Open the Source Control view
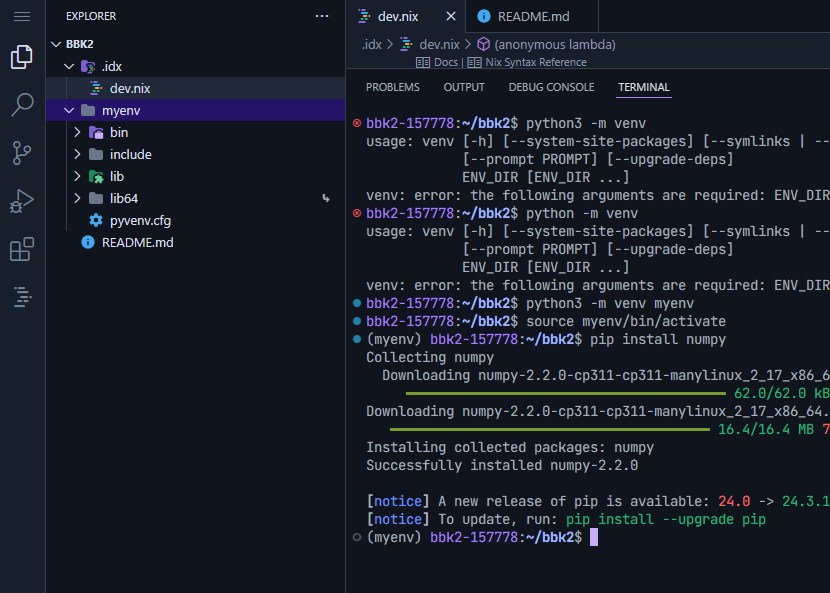Screen dimensions: 830x593 22,153
